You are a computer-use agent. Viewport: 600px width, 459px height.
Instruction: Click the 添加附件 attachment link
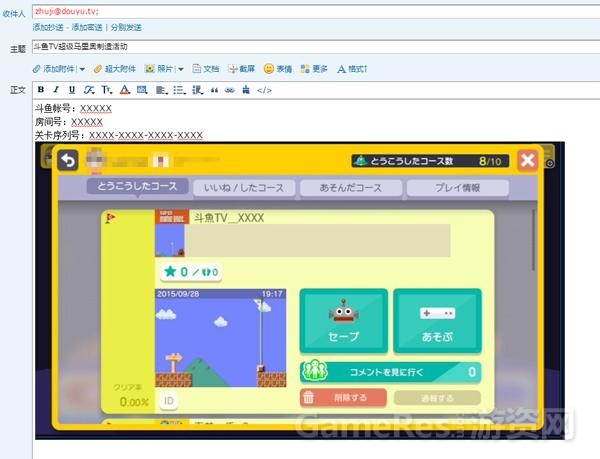pos(54,69)
